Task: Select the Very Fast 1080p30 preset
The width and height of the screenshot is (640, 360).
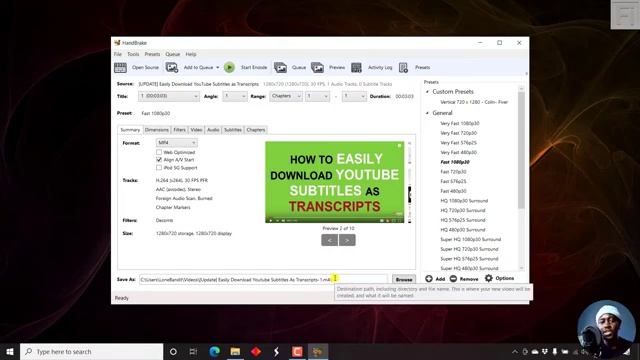Action: (460, 123)
